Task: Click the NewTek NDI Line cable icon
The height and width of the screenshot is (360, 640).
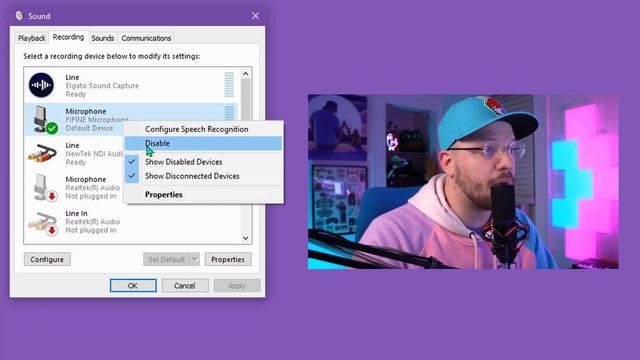Action: [42, 153]
